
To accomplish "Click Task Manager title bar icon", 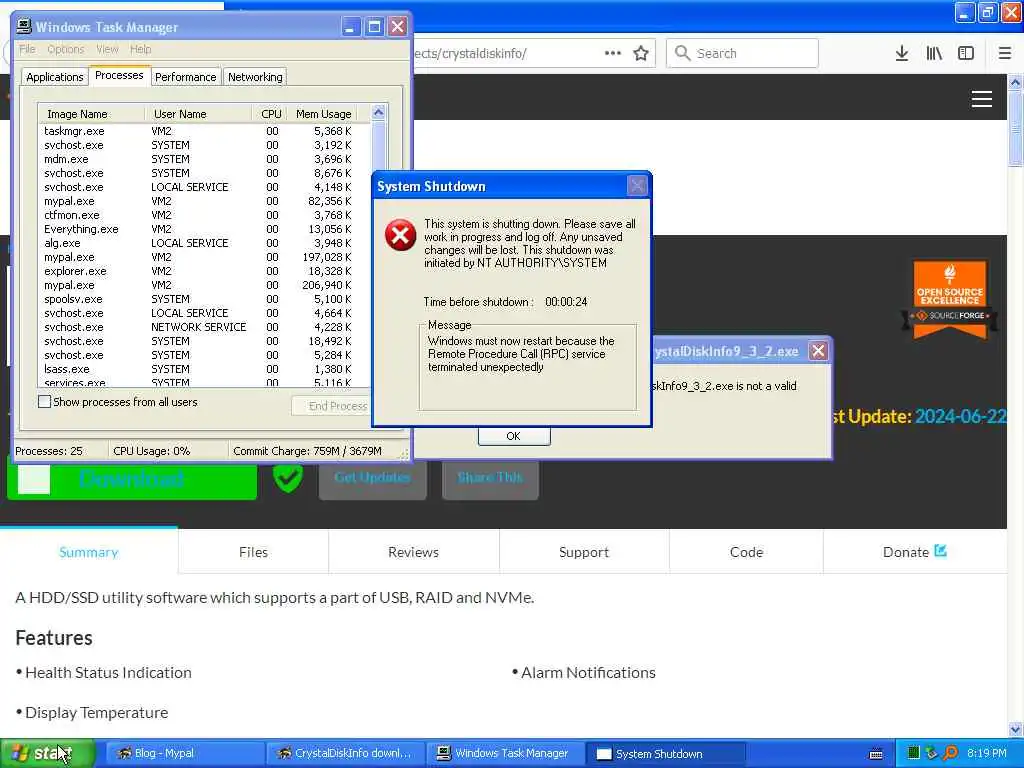I will point(24,26).
